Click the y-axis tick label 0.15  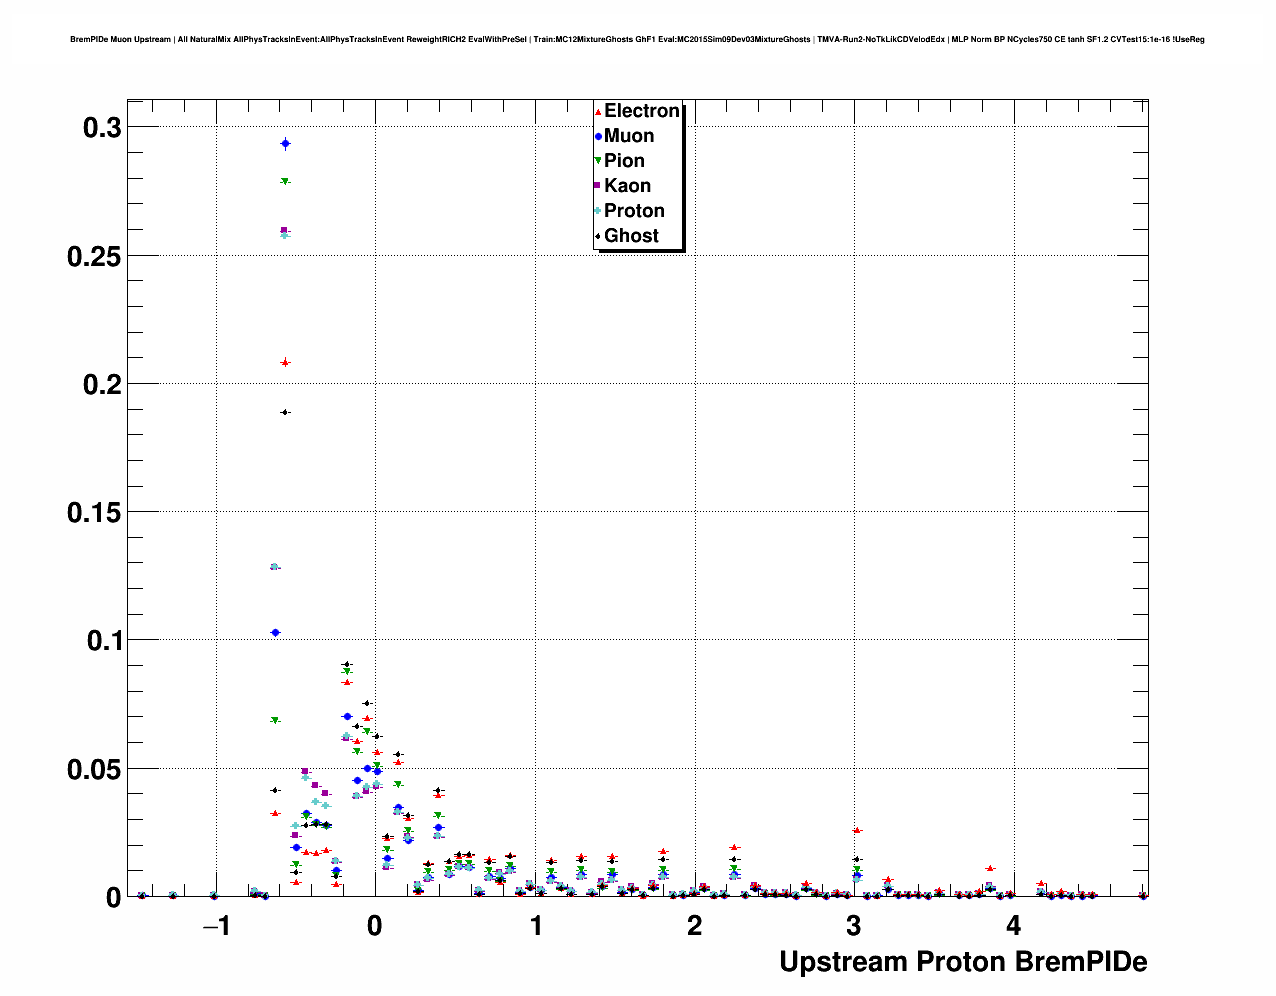click(94, 513)
